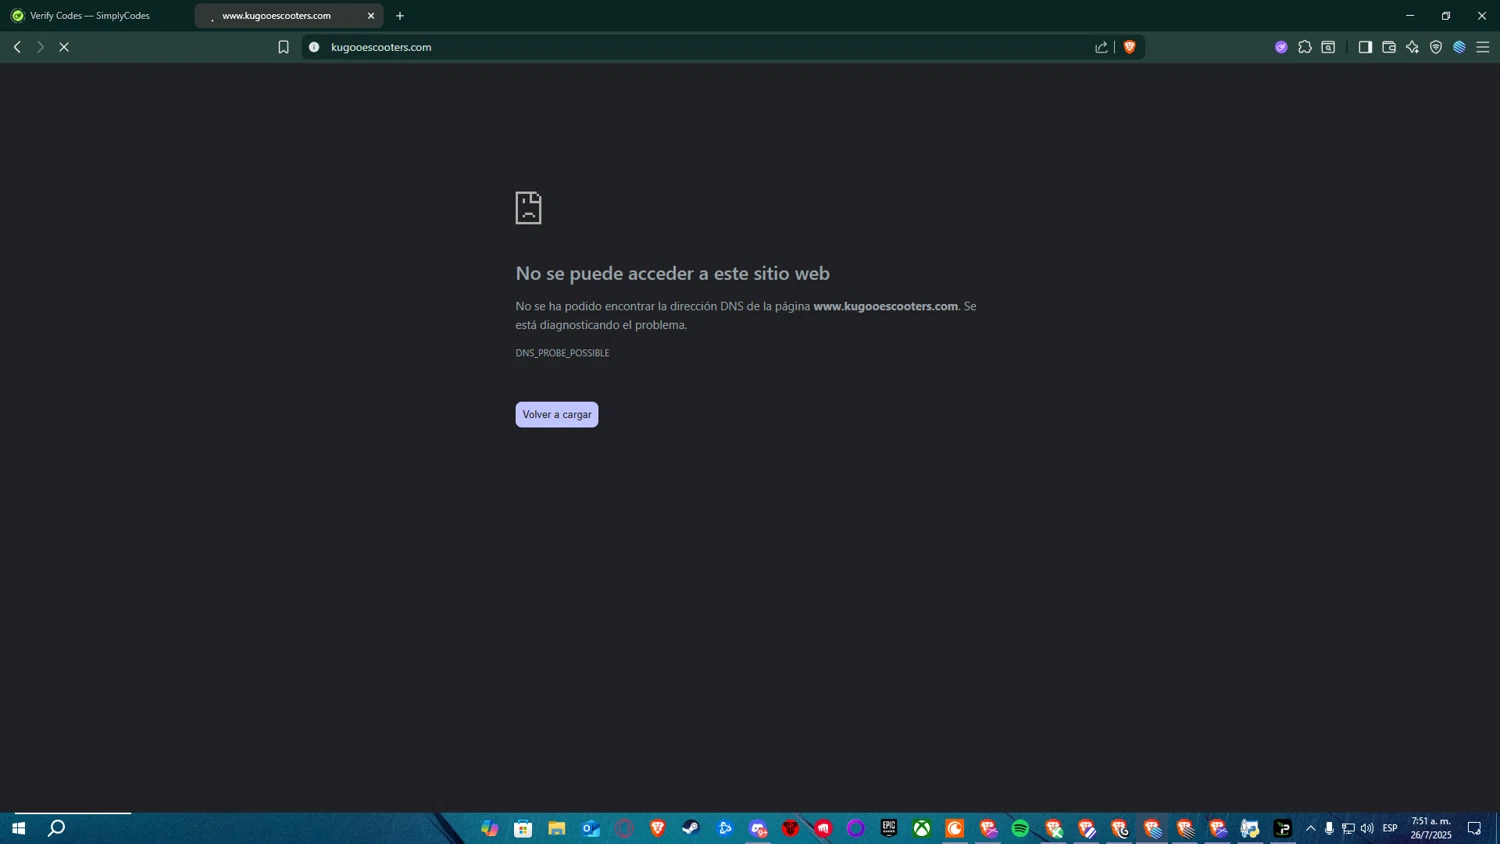Open Steam from the taskbar
Screen dimensions: 1500x844
[691, 828]
